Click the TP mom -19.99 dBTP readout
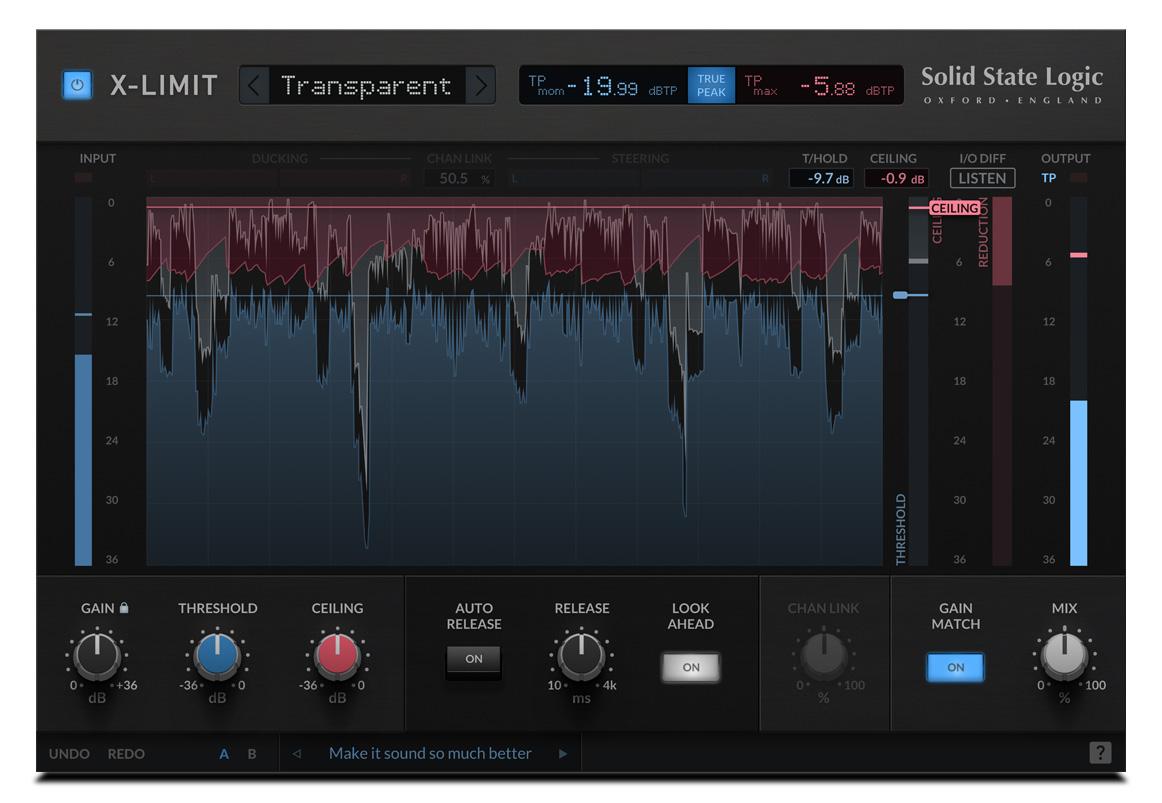The width and height of the screenshot is (1162, 803). [x=603, y=86]
